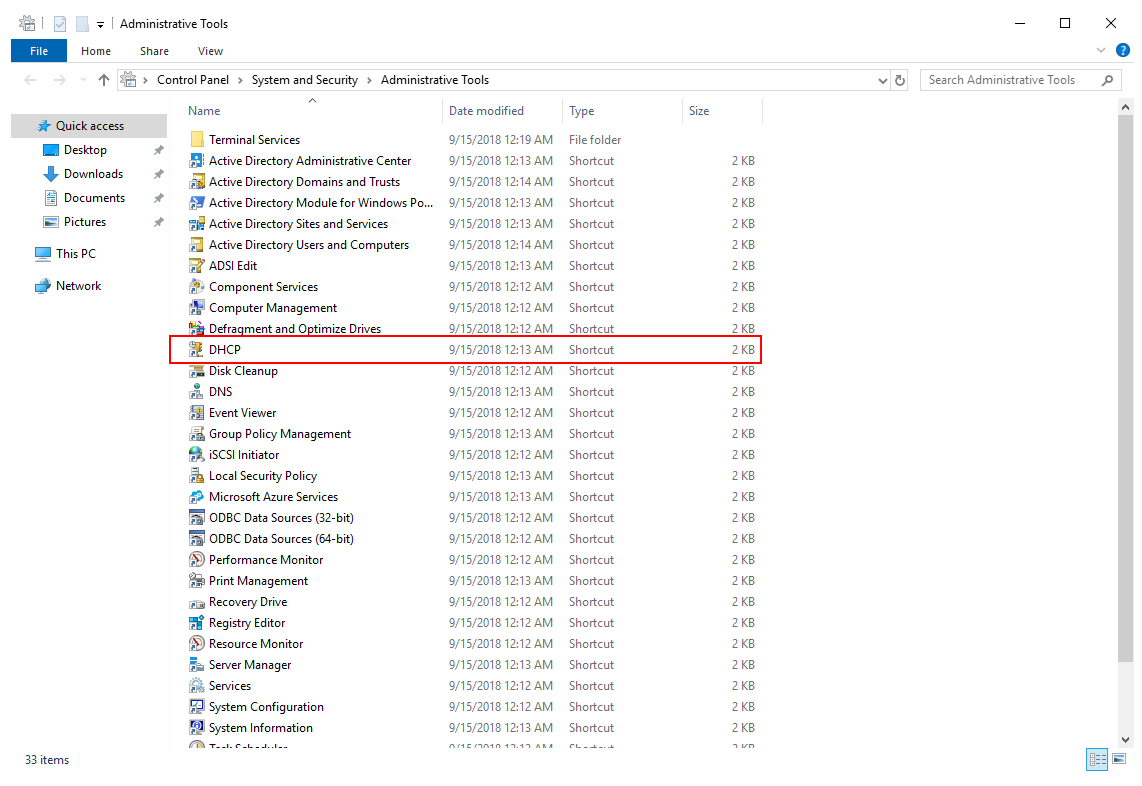
Task: Open the Quick Access Toolbar customize dropdown
Action: (101, 25)
